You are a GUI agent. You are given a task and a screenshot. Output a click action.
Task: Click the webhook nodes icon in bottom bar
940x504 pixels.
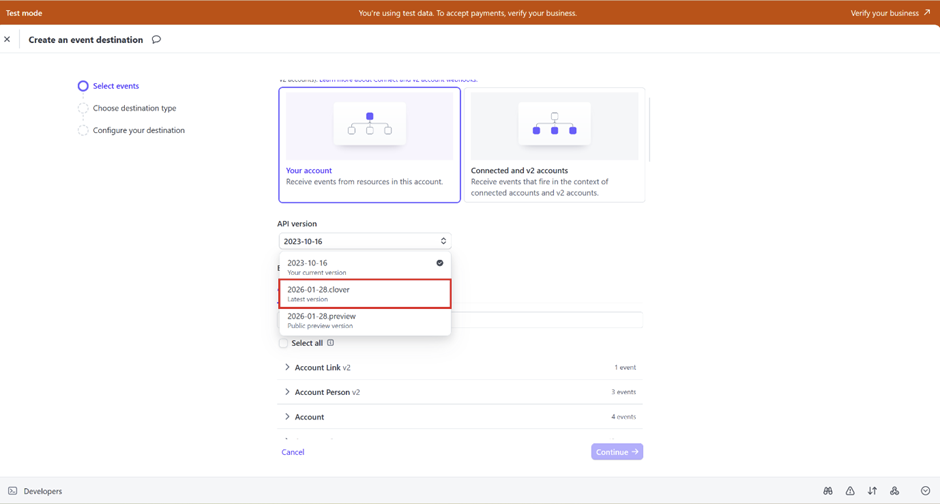(x=895, y=491)
